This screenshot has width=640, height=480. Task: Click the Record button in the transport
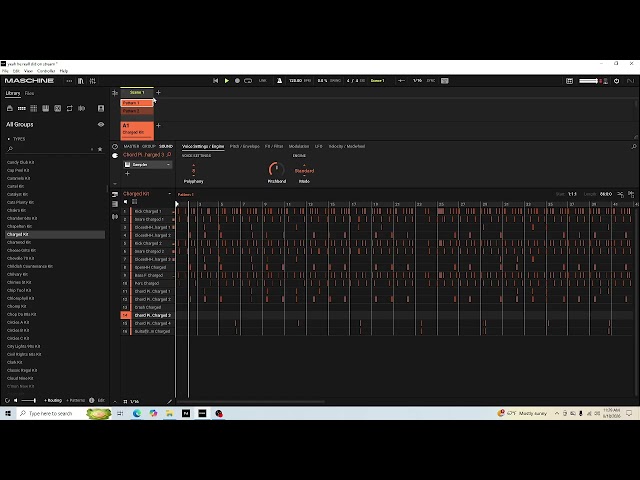coord(237,81)
